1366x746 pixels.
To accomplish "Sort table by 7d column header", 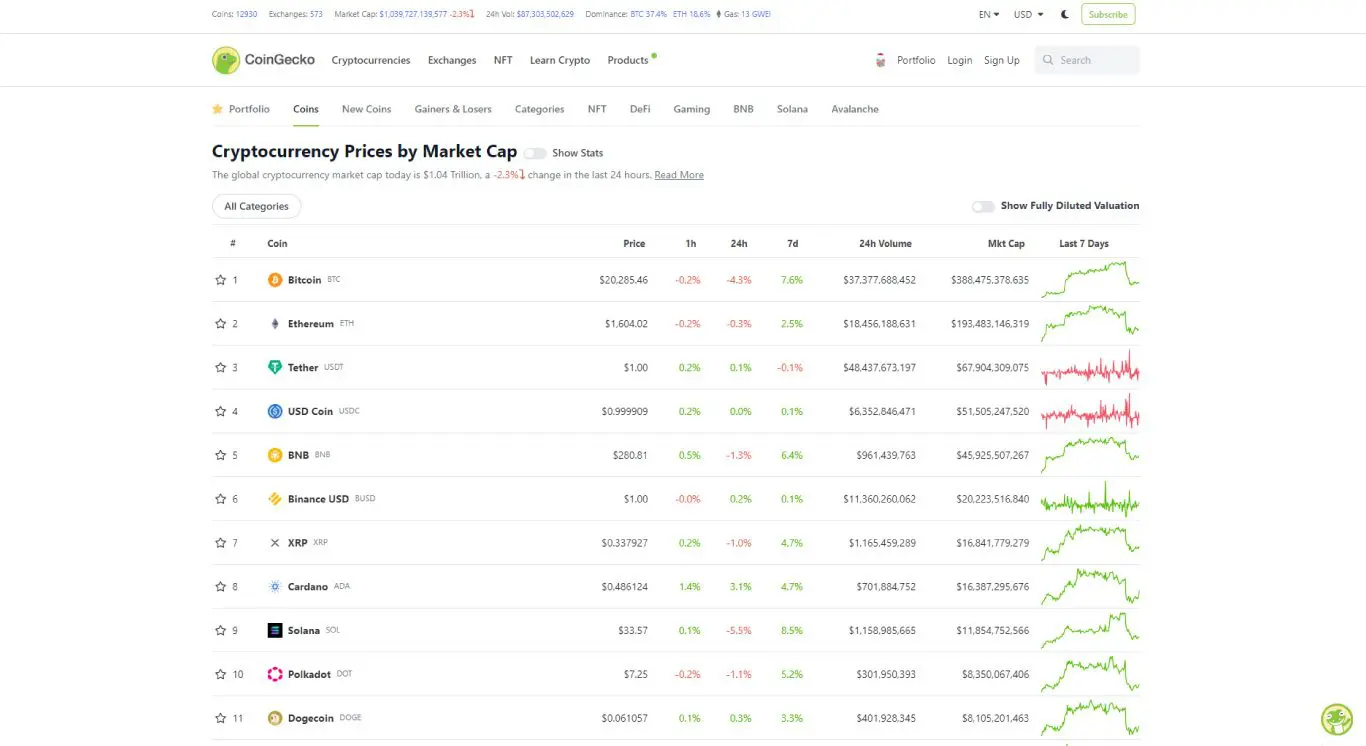I will (793, 244).
